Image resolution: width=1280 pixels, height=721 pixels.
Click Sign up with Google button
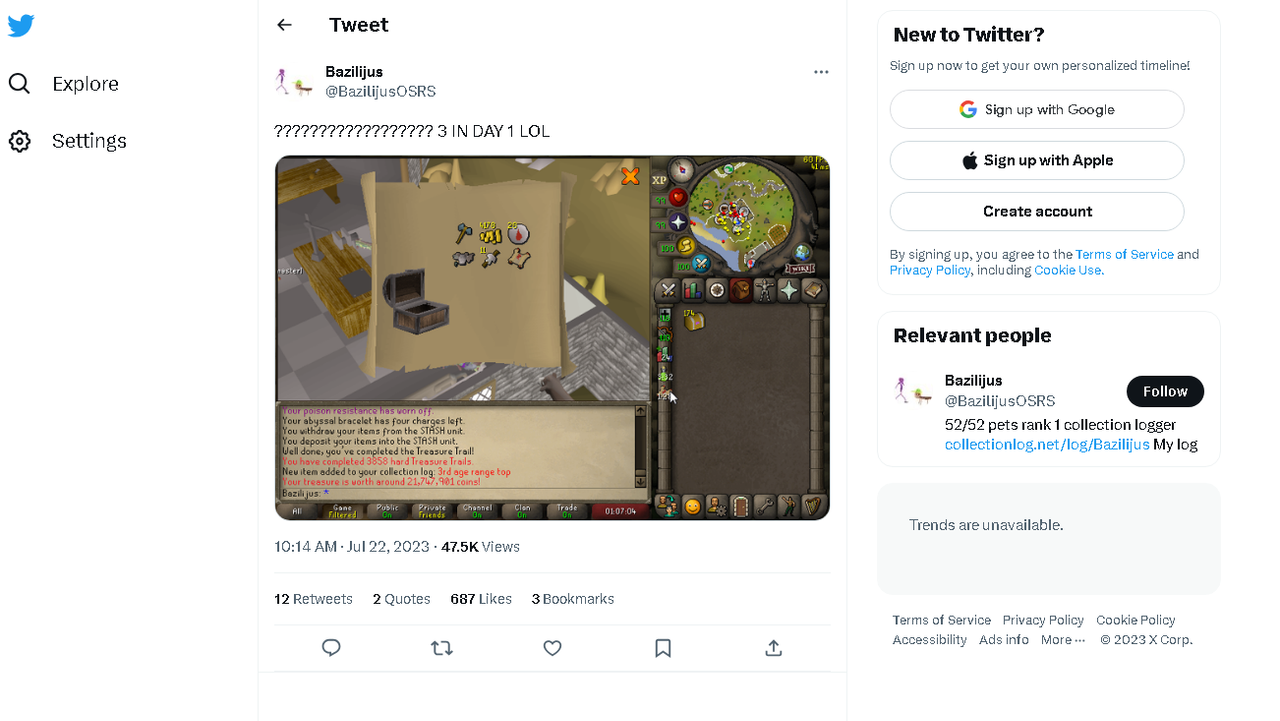(x=1037, y=110)
